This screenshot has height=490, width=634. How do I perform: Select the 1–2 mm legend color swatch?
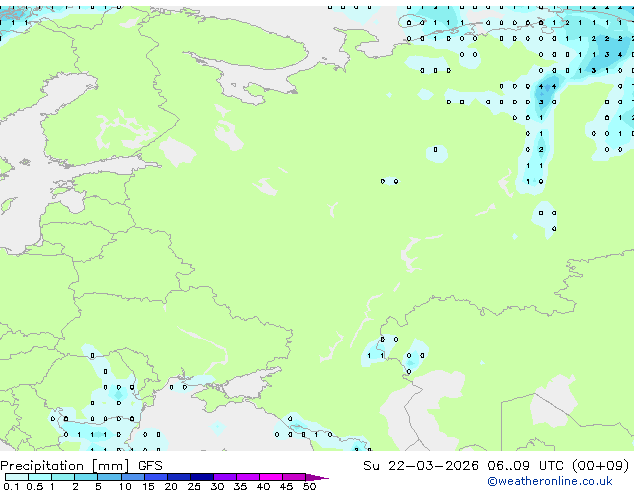coord(63,477)
